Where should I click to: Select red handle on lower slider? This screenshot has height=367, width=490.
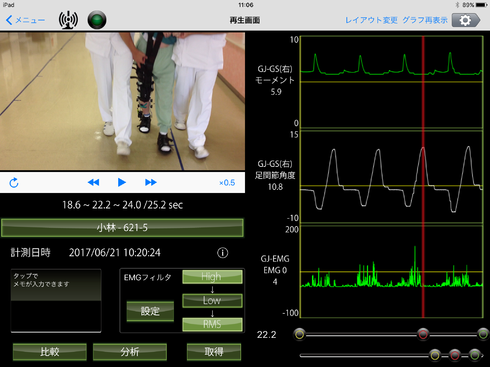455,355
